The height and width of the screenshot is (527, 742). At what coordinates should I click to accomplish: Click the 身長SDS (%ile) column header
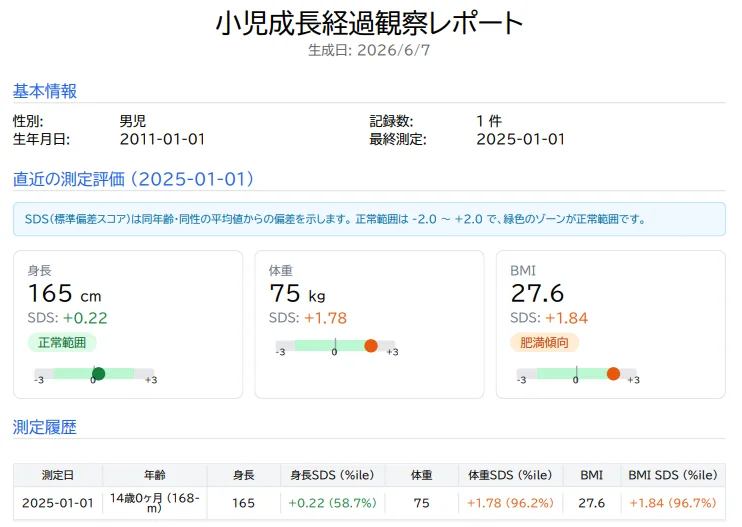point(332,475)
